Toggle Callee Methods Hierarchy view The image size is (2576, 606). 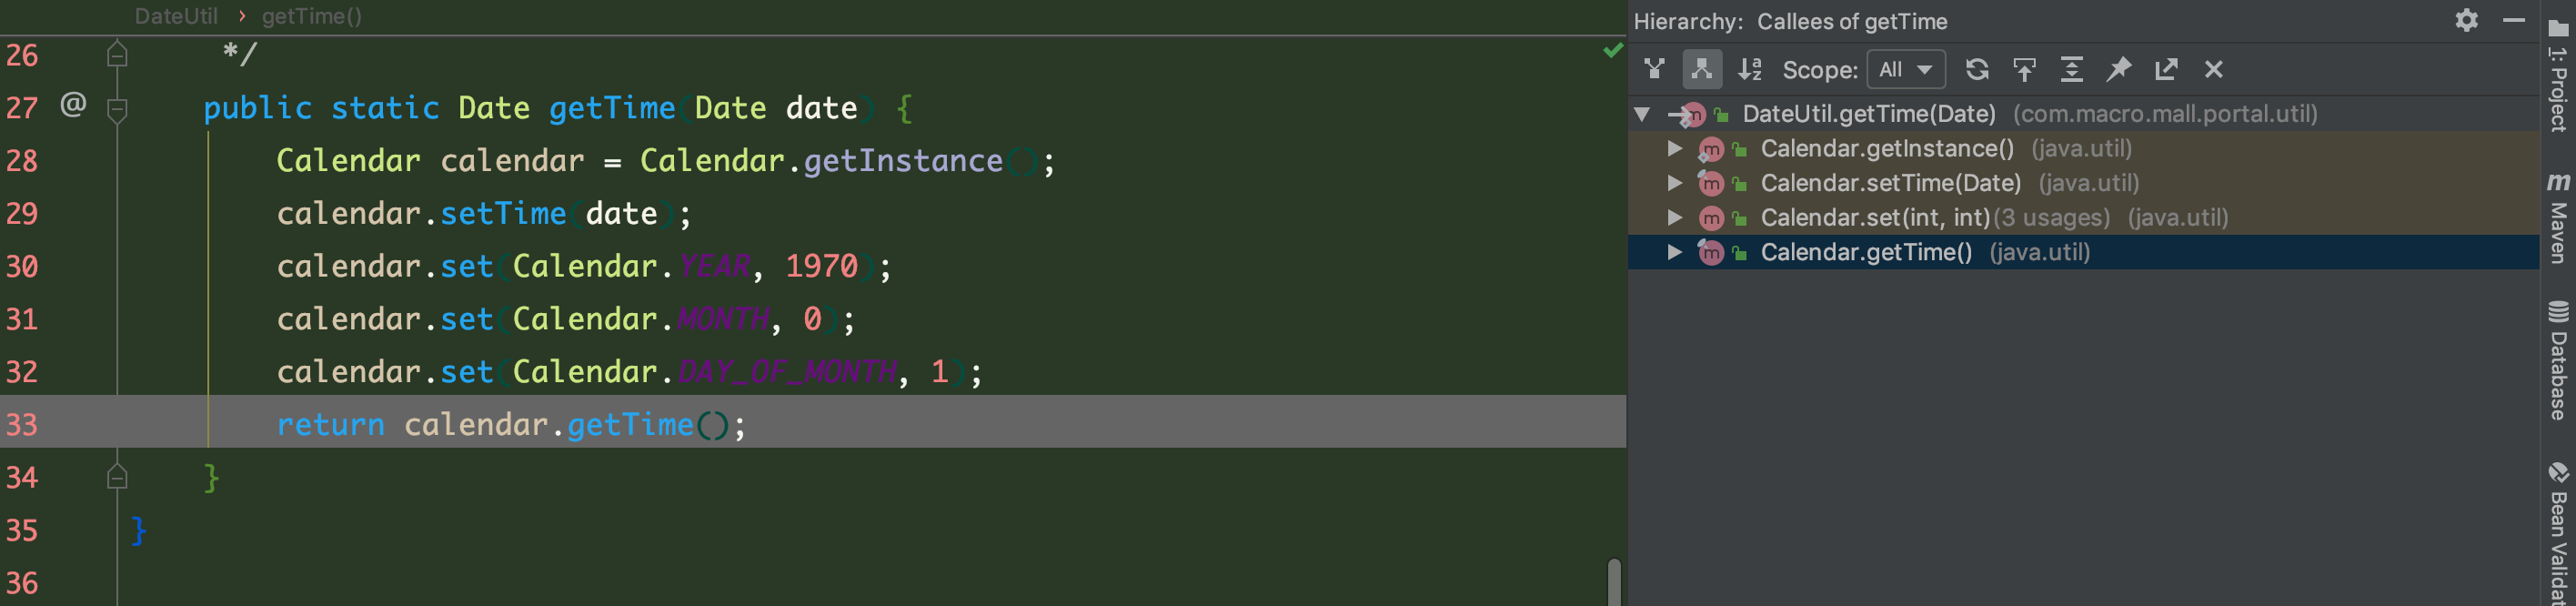(1702, 69)
